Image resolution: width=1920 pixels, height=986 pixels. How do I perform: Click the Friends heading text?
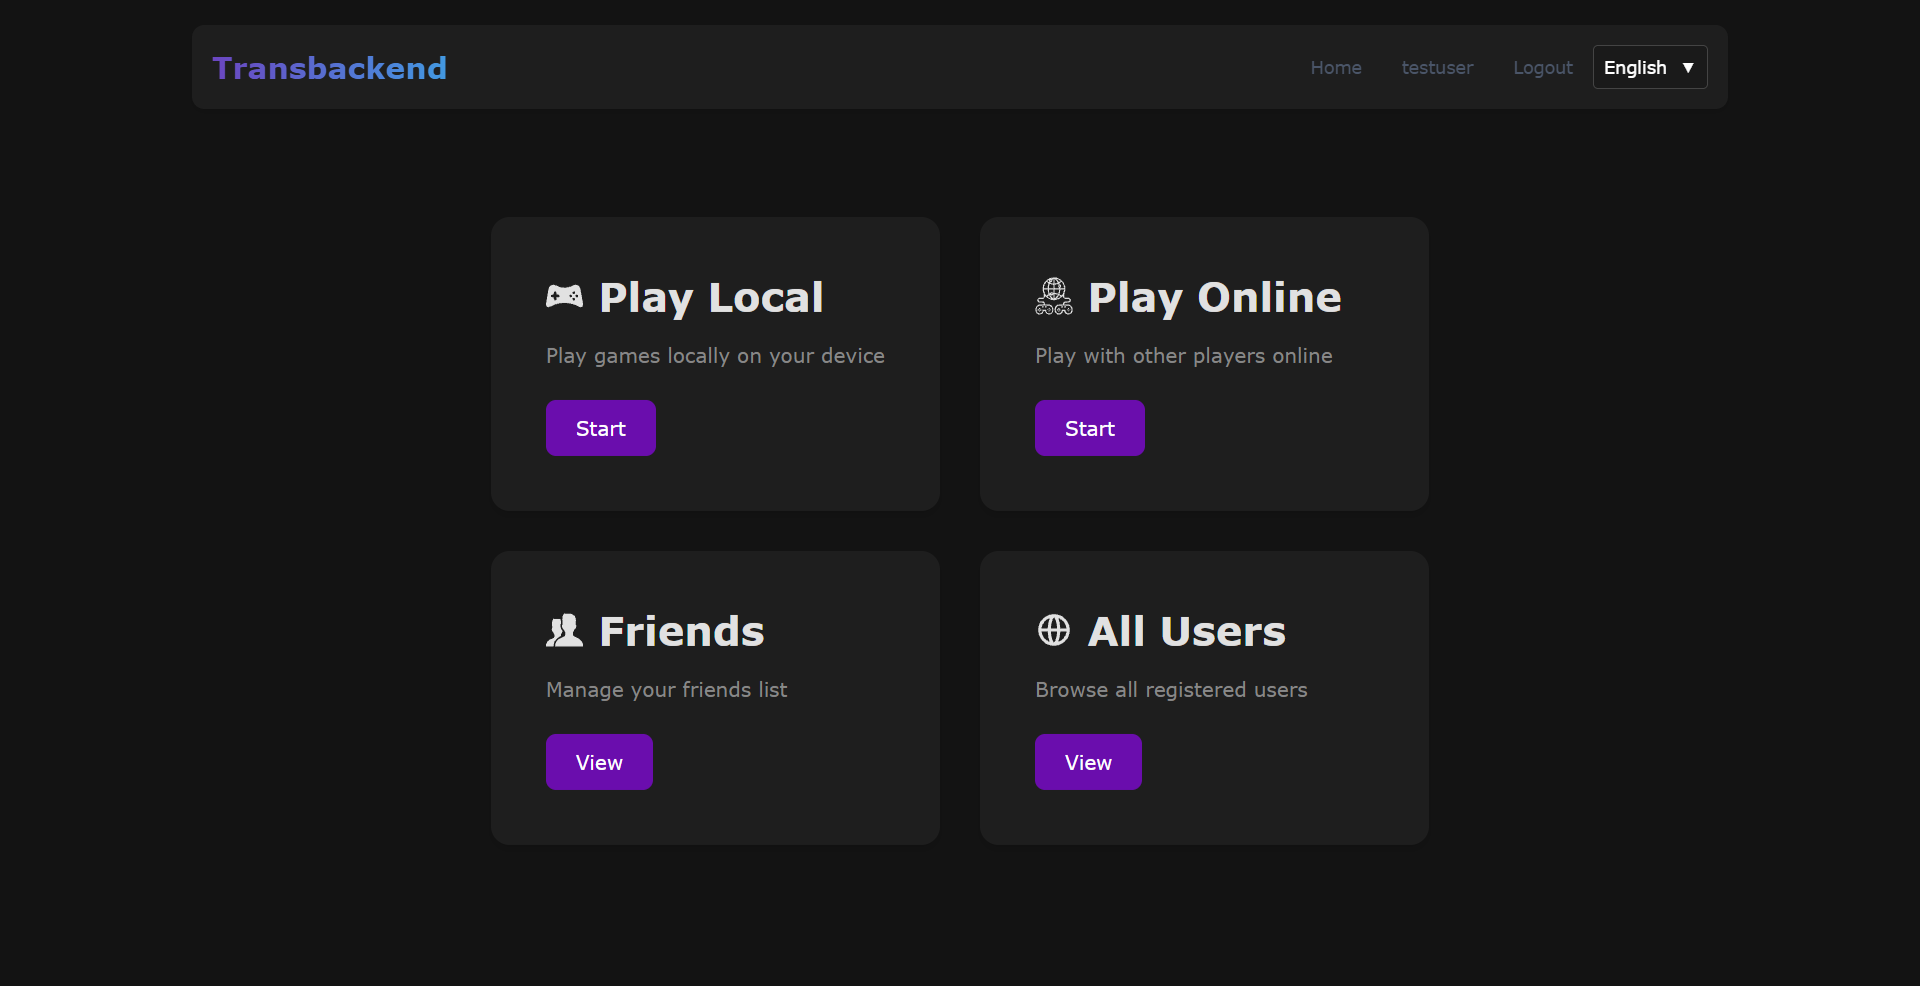point(682,631)
